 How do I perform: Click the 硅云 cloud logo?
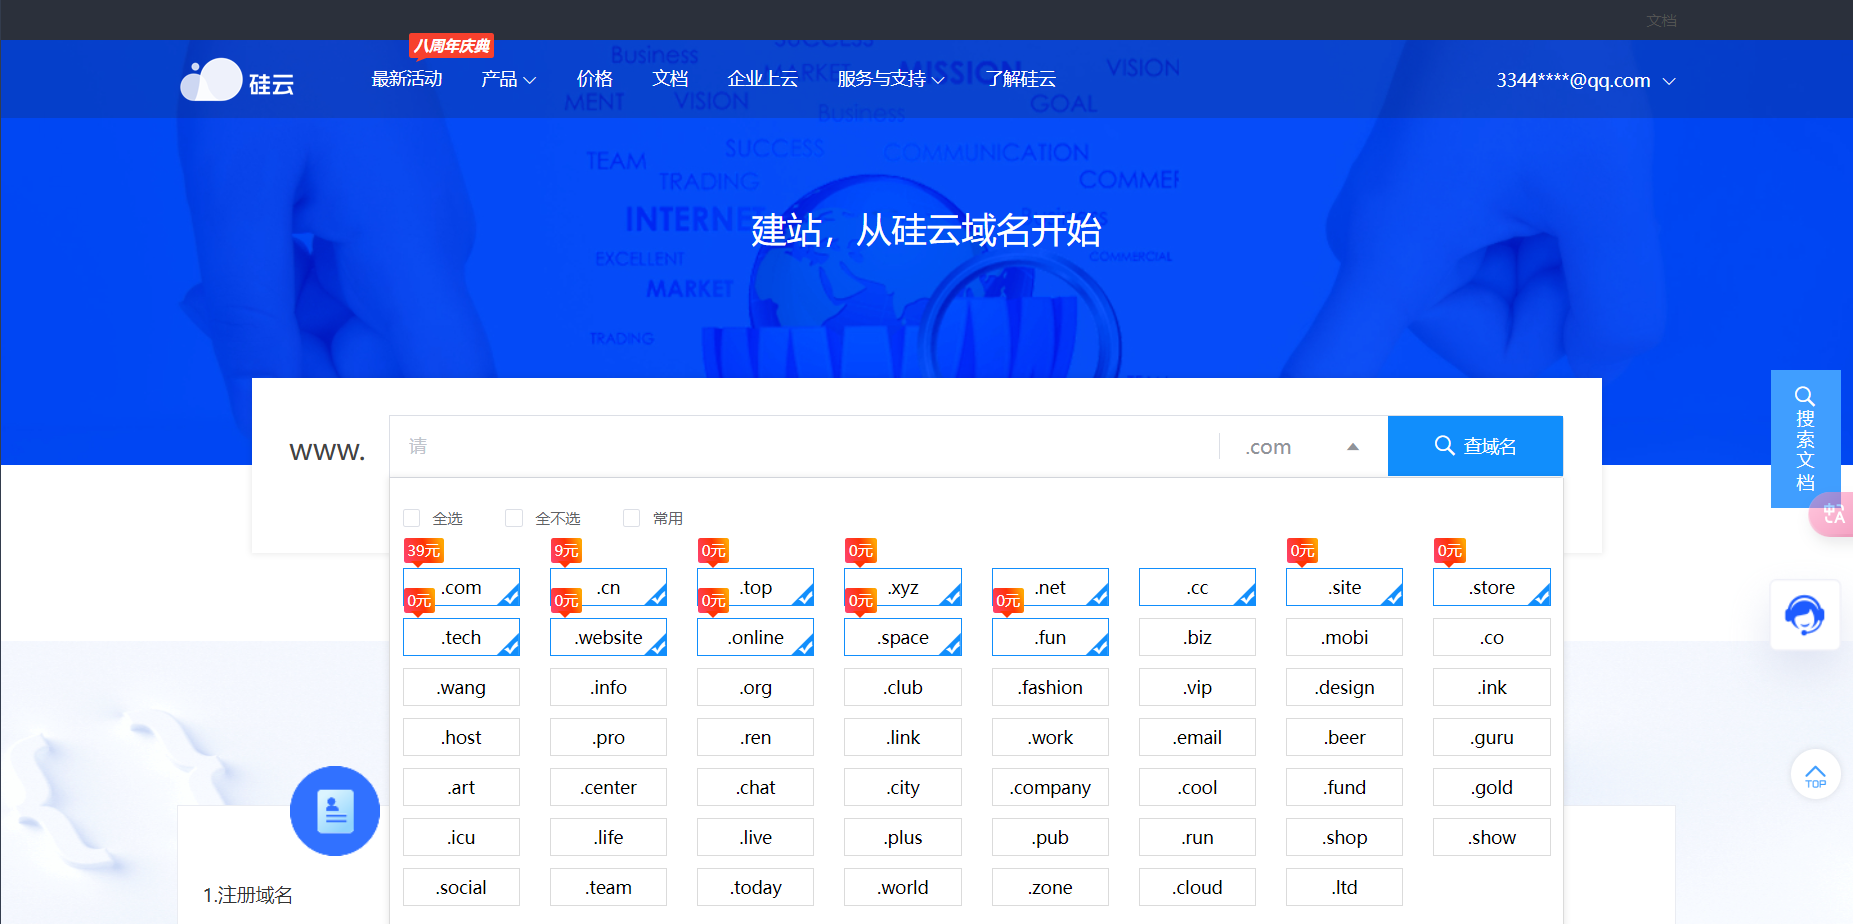click(x=237, y=80)
